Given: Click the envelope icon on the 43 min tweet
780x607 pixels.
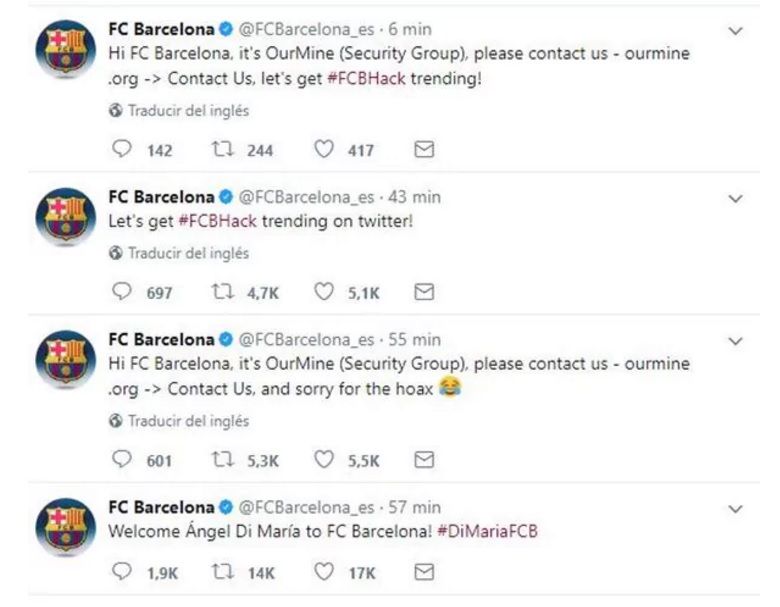Looking at the screenshot, I should point(424,292).
